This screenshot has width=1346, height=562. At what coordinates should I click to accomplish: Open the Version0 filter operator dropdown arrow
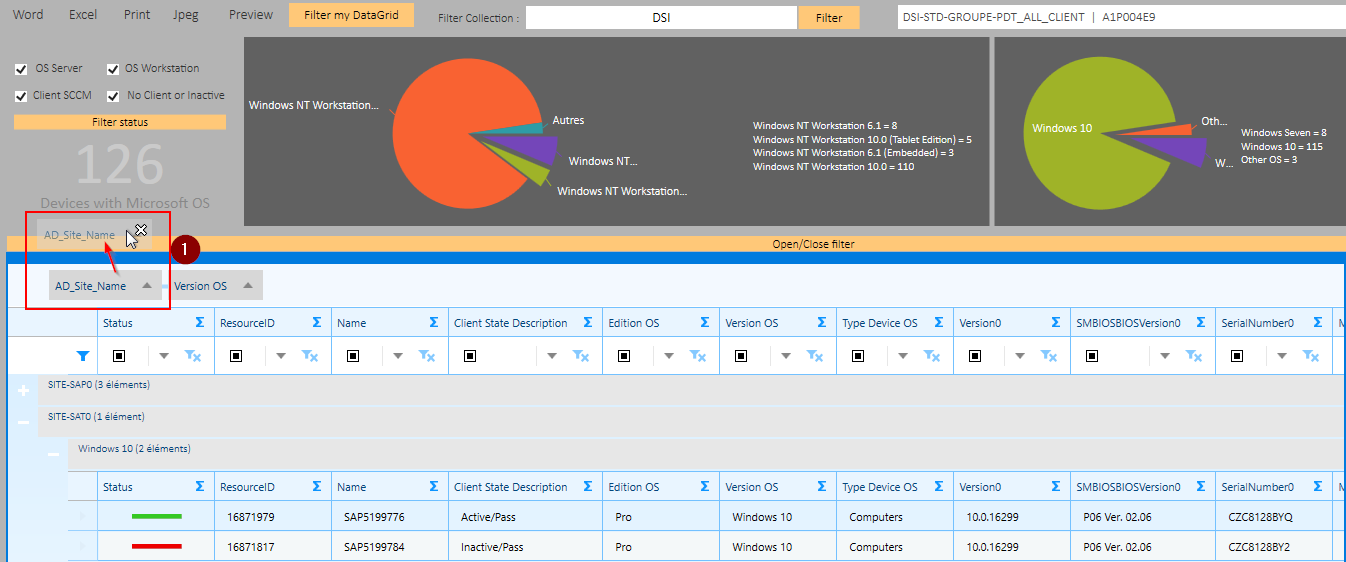[1021, 356]
